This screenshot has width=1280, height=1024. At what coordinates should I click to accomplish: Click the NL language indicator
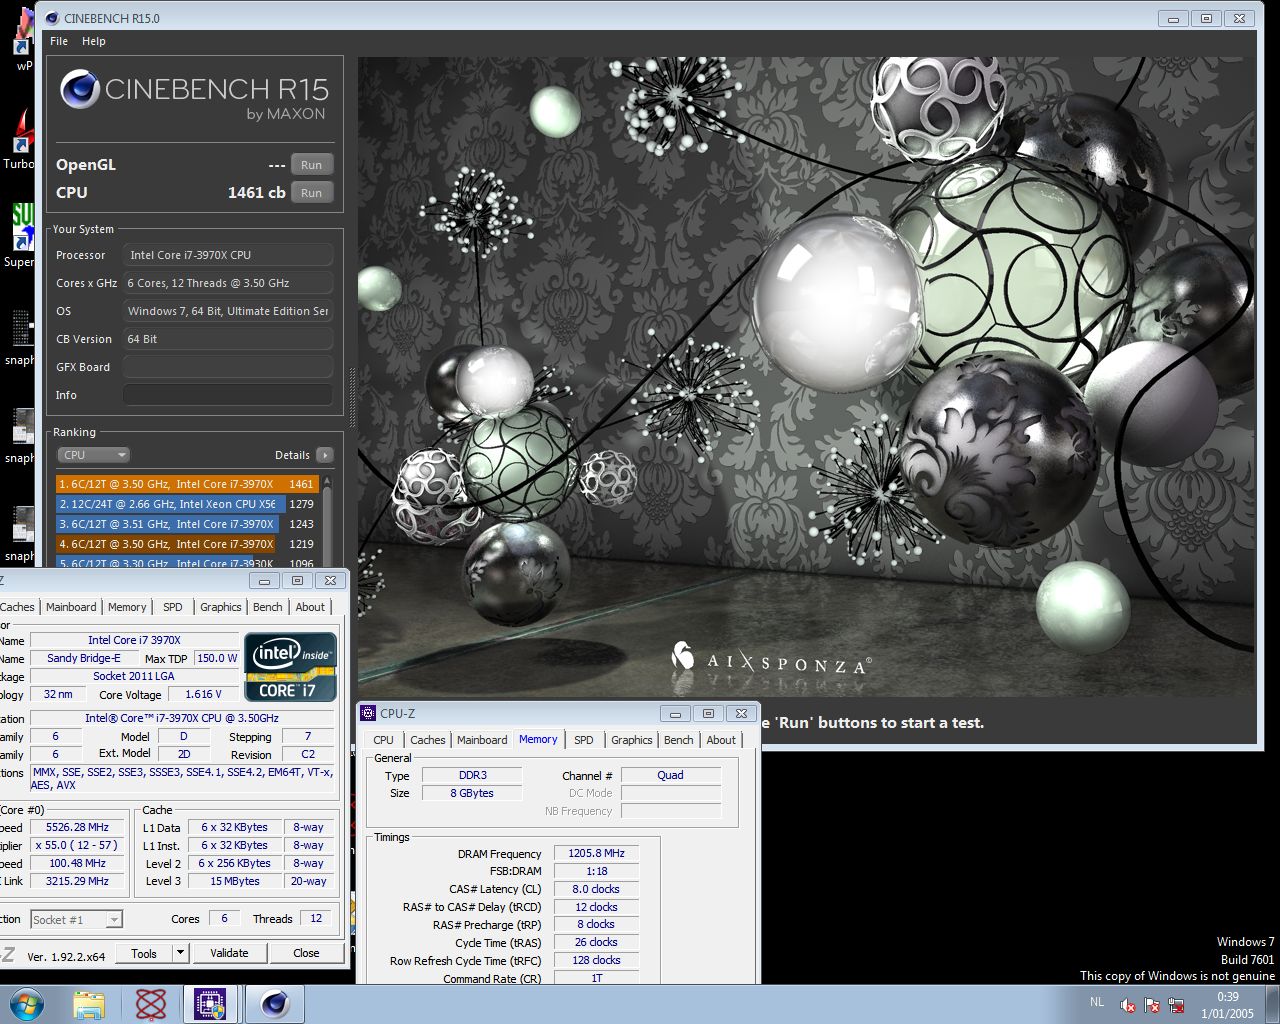tap(1097, 1002)
